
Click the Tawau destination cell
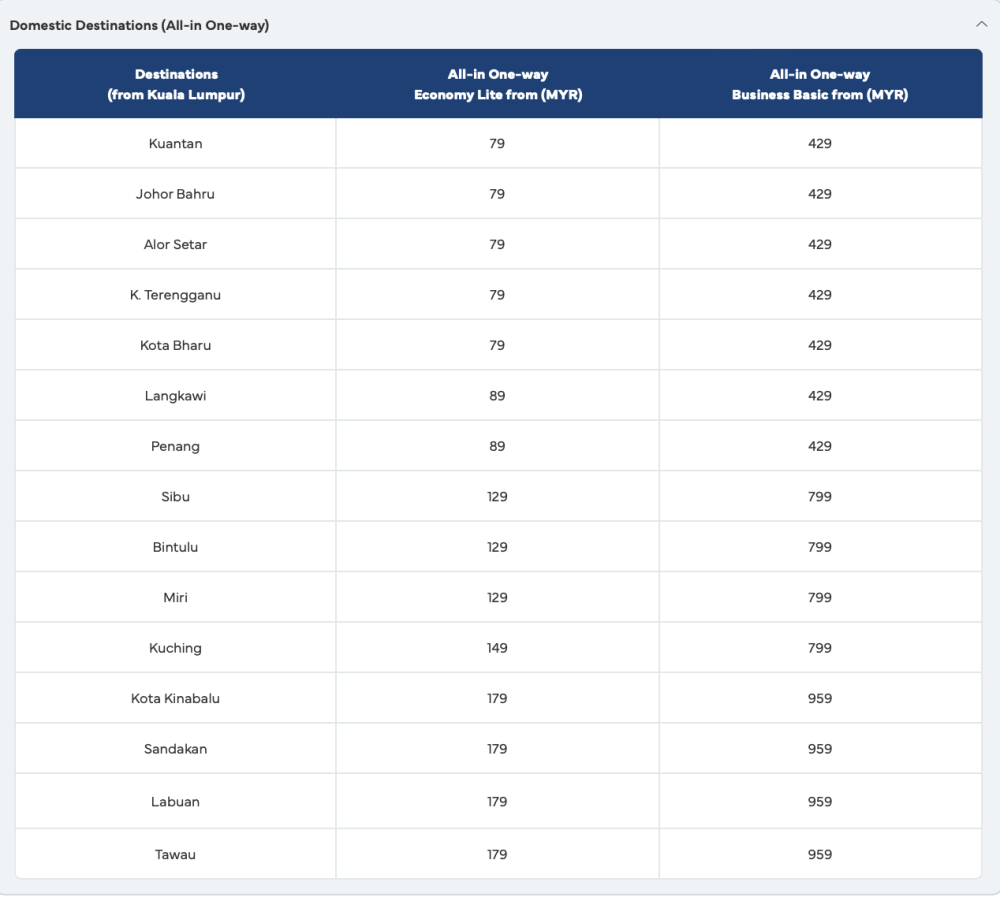pyautogui.click(x=176, y=855)
